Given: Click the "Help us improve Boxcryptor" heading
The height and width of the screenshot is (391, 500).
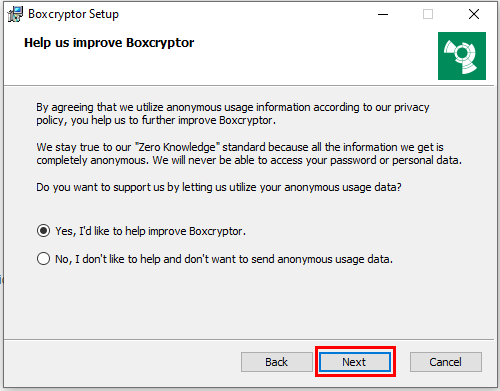Looking at the screenshot, I should click(x=109, y=43).
